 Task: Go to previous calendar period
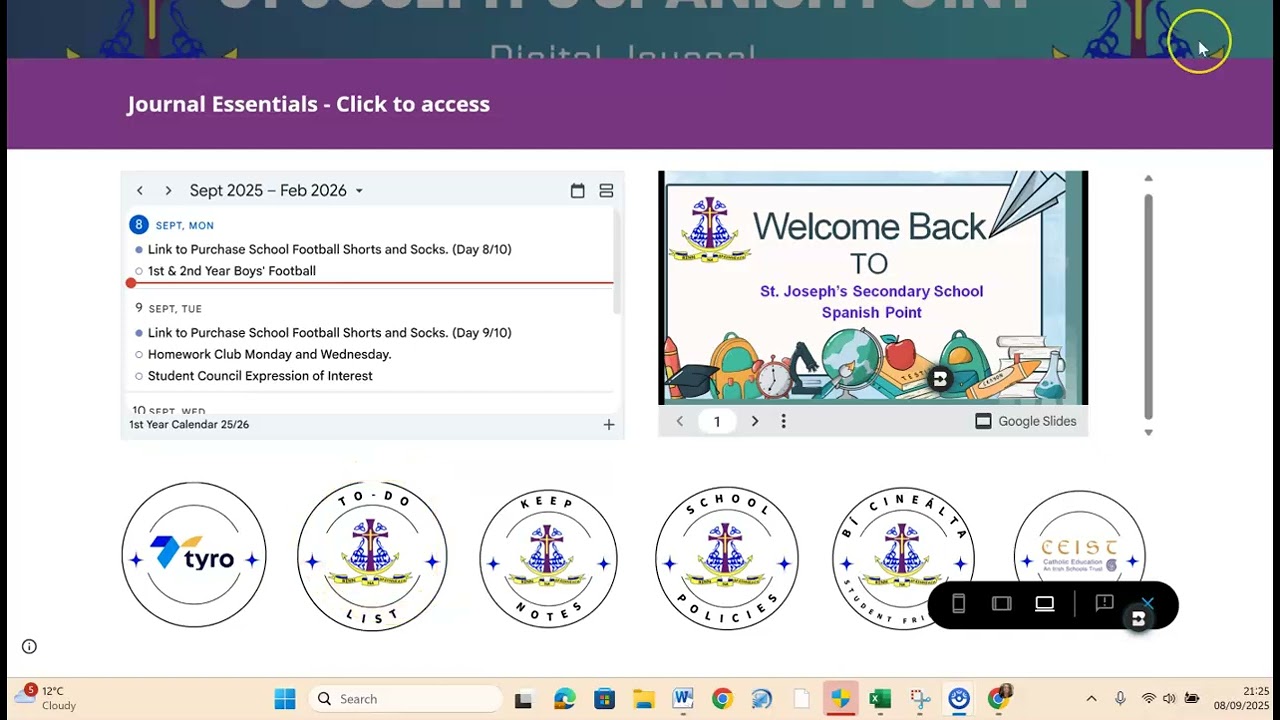coord(140,191)
